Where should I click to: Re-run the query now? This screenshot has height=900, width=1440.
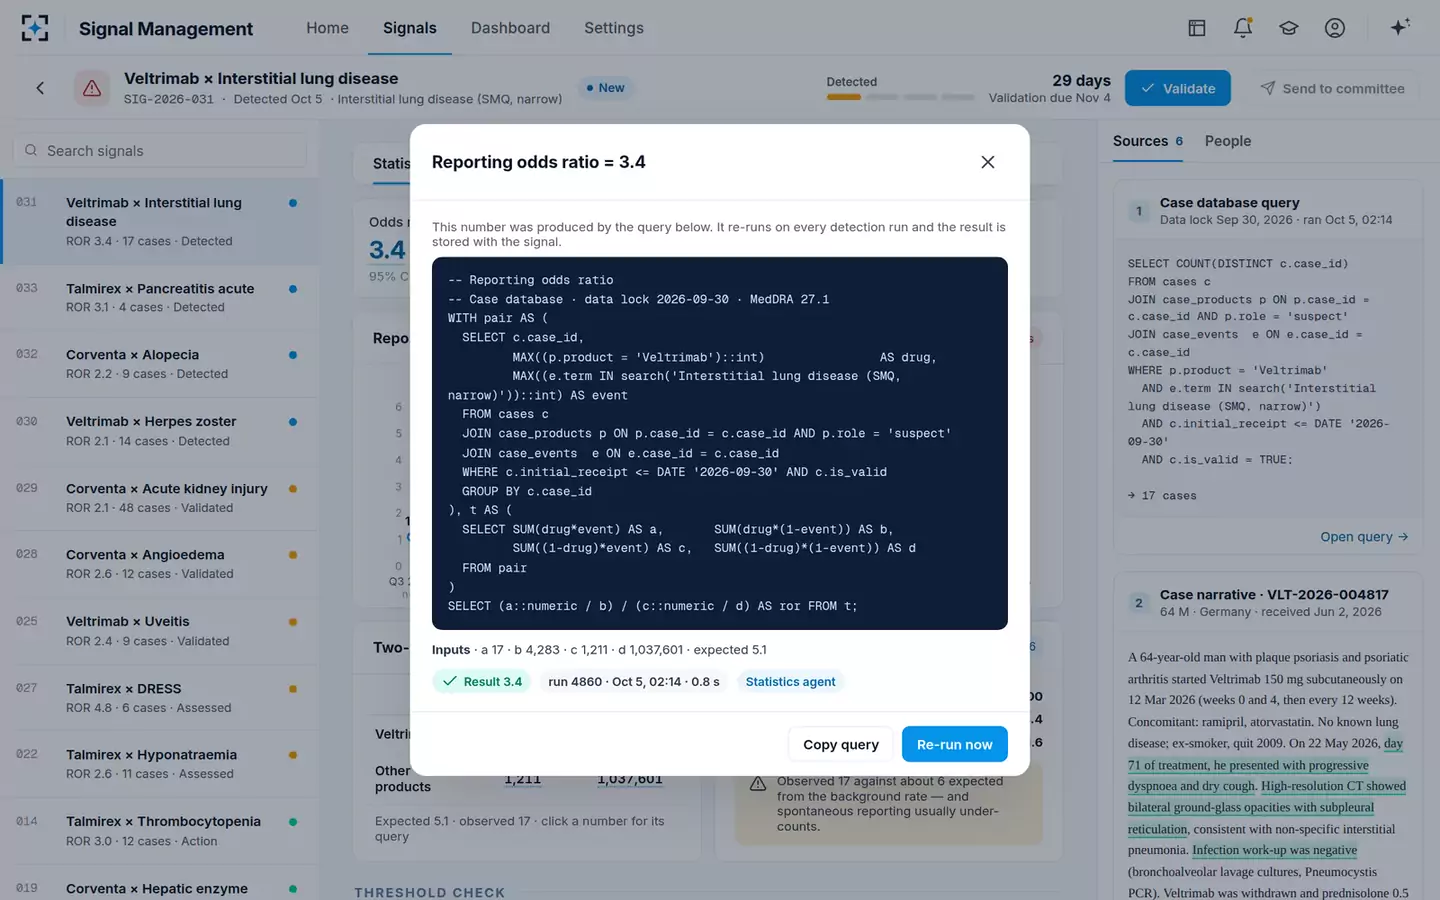click(x=955, y=744)
